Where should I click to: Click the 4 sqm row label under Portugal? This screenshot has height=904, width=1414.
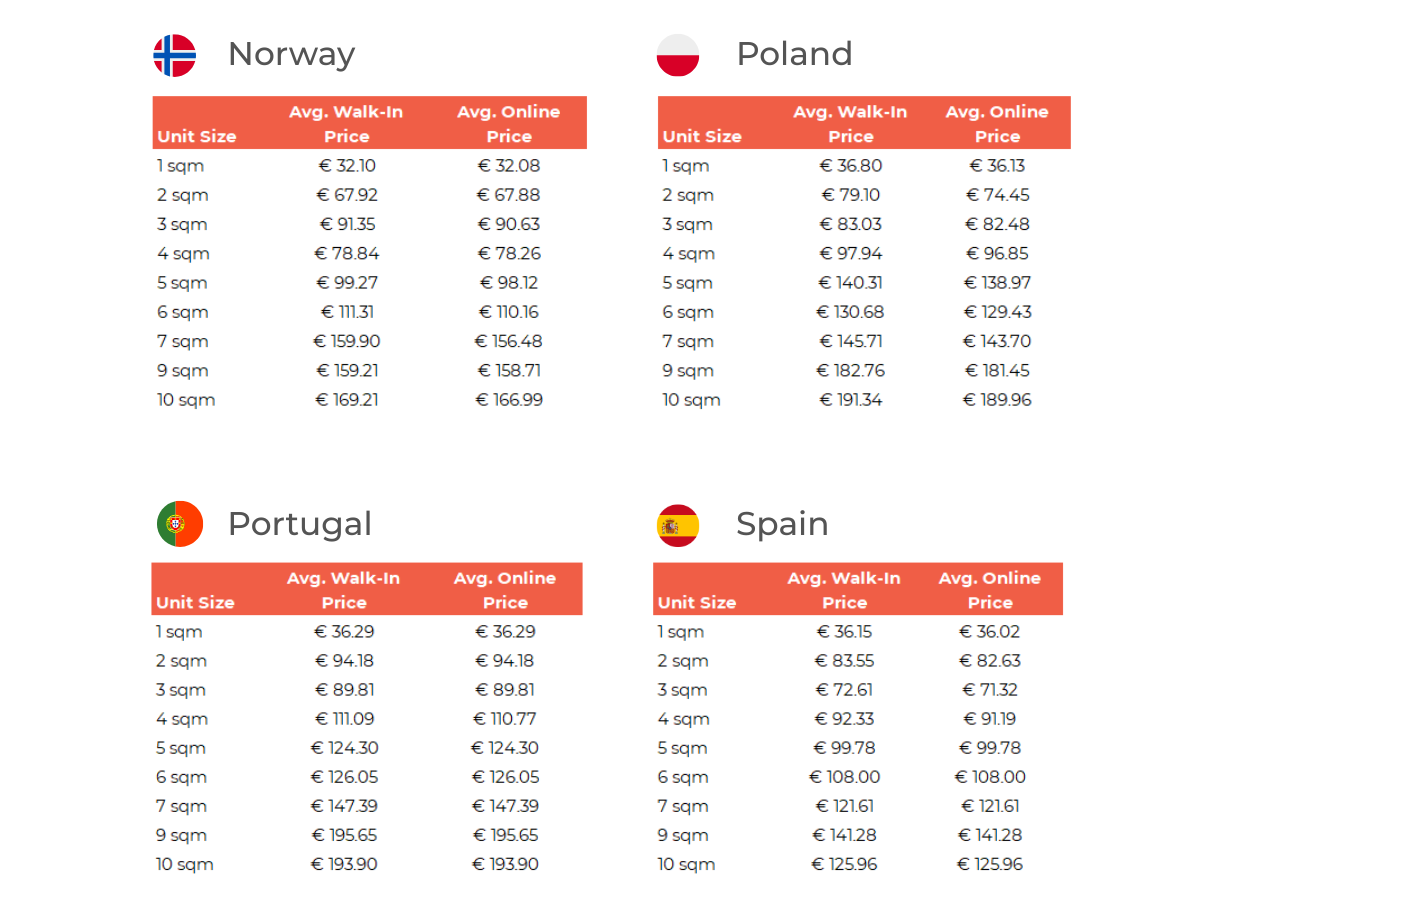(x=182, y=719)
